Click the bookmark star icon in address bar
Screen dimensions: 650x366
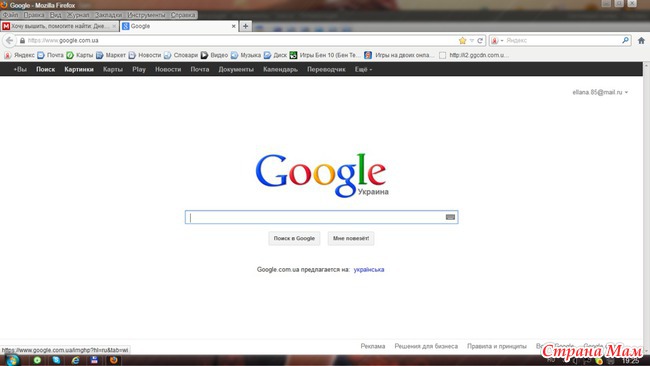463,41
